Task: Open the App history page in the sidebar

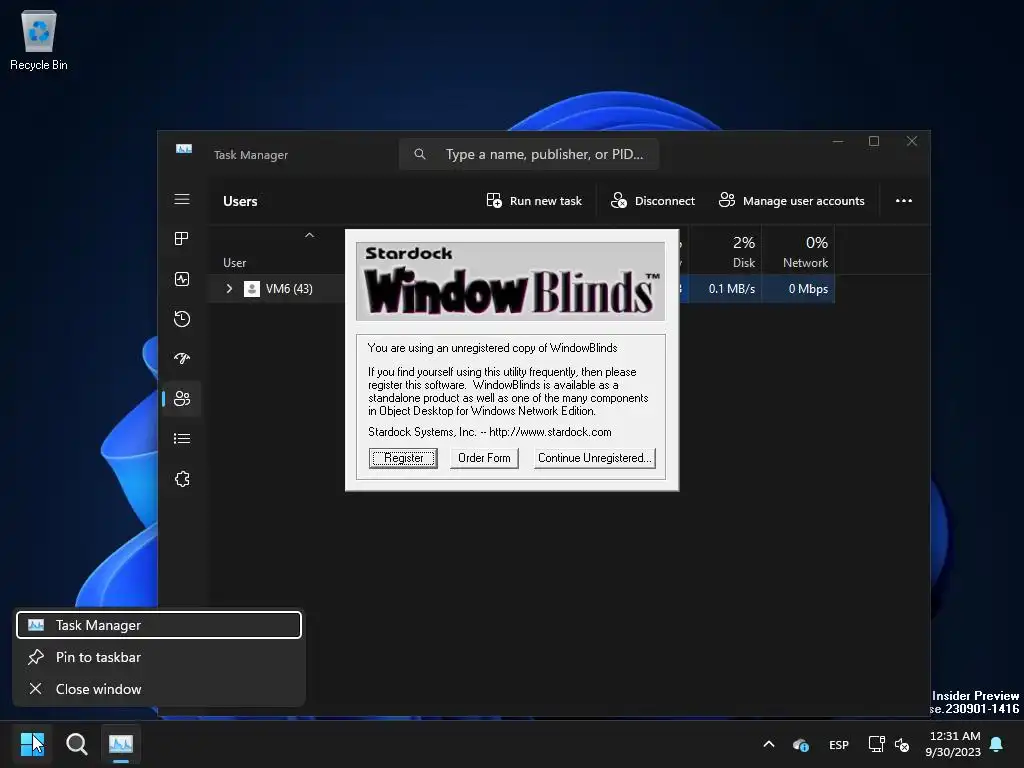Action: [182, 319]
